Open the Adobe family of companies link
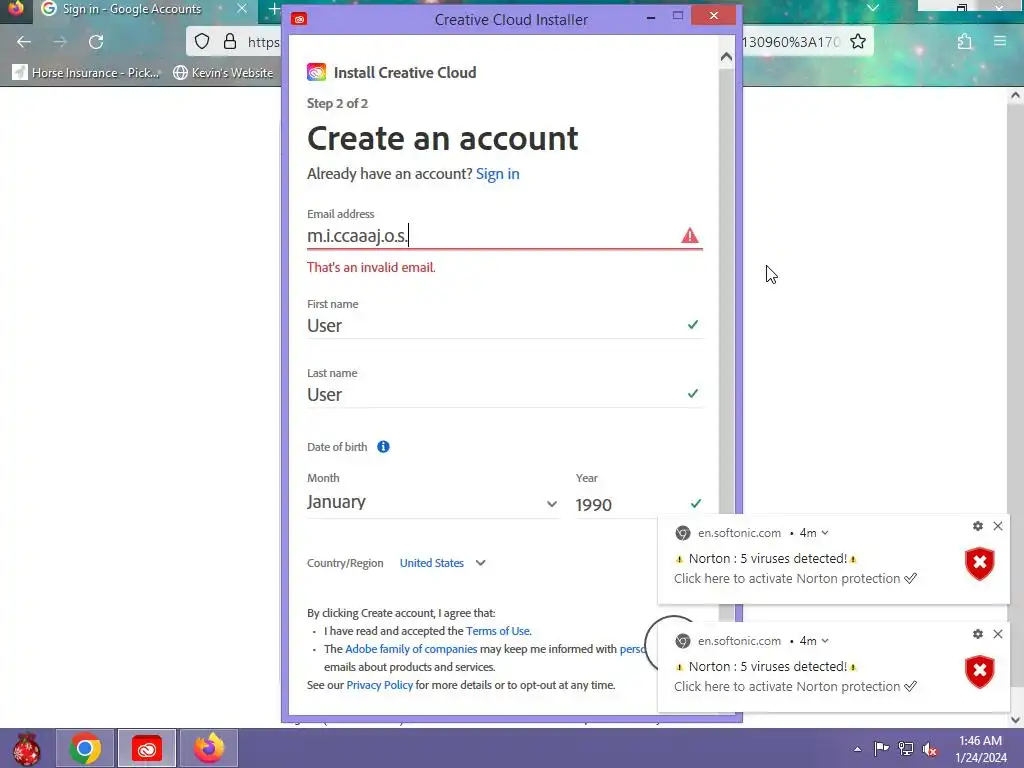 point(411,649)
